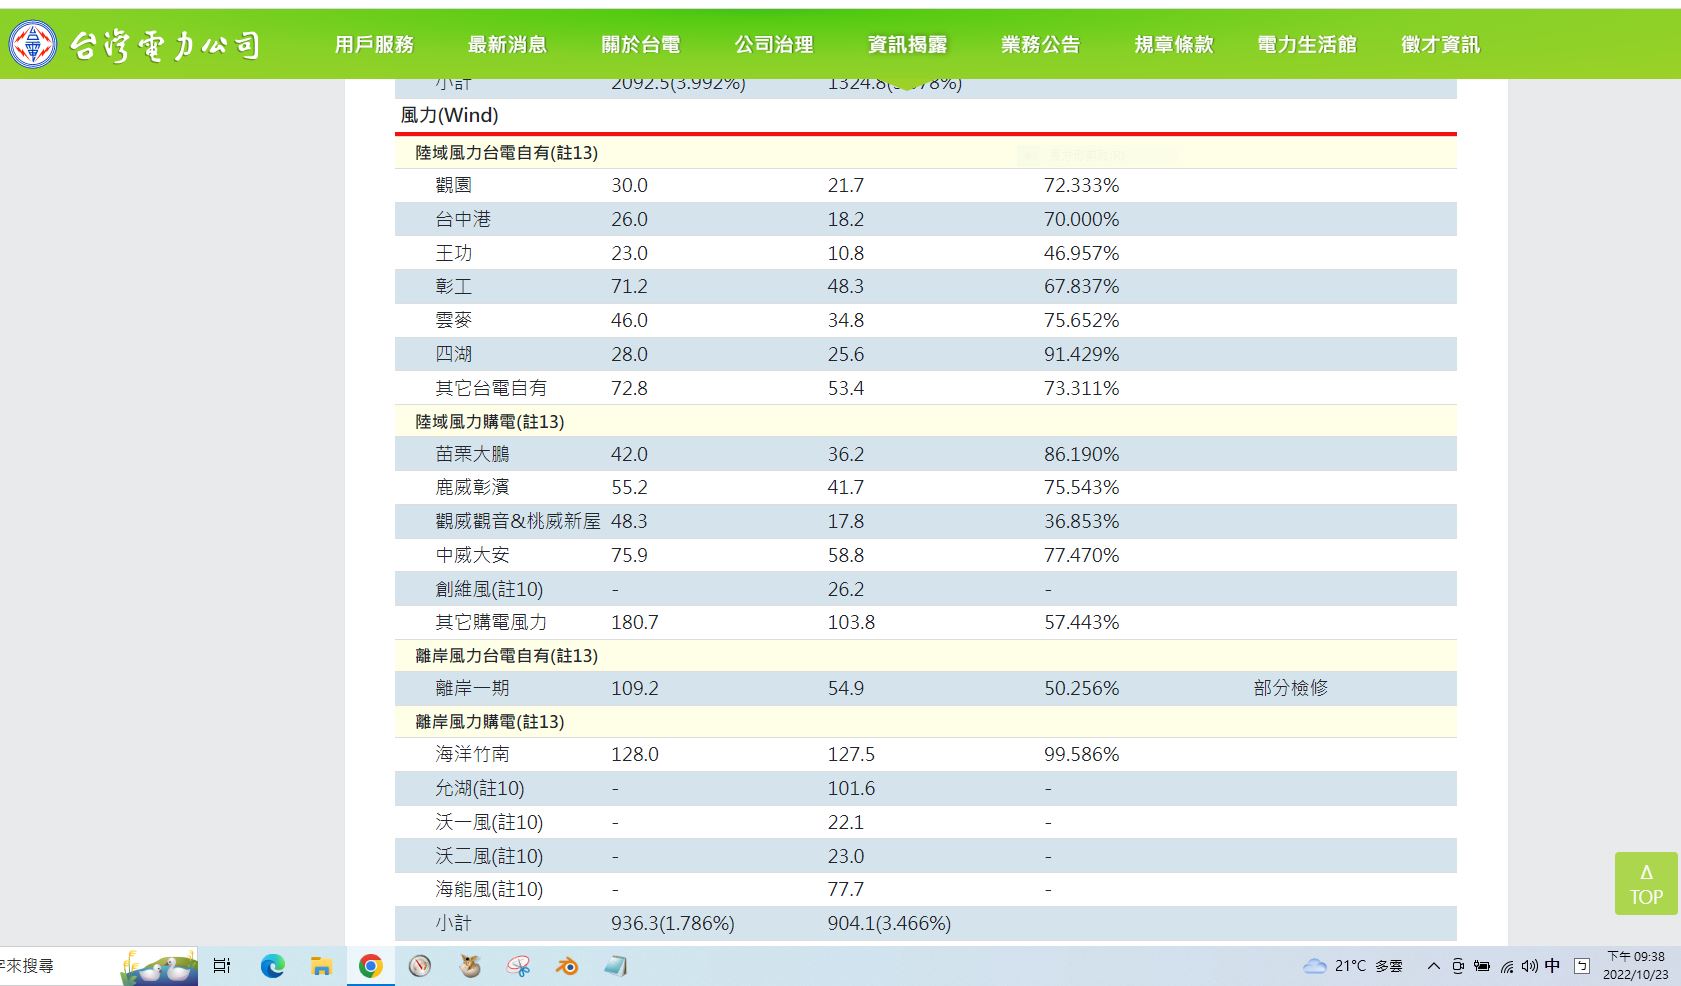Click the swan search highlight image
The height and width of the screenshot is (986, 1681).
pos(158,967)
